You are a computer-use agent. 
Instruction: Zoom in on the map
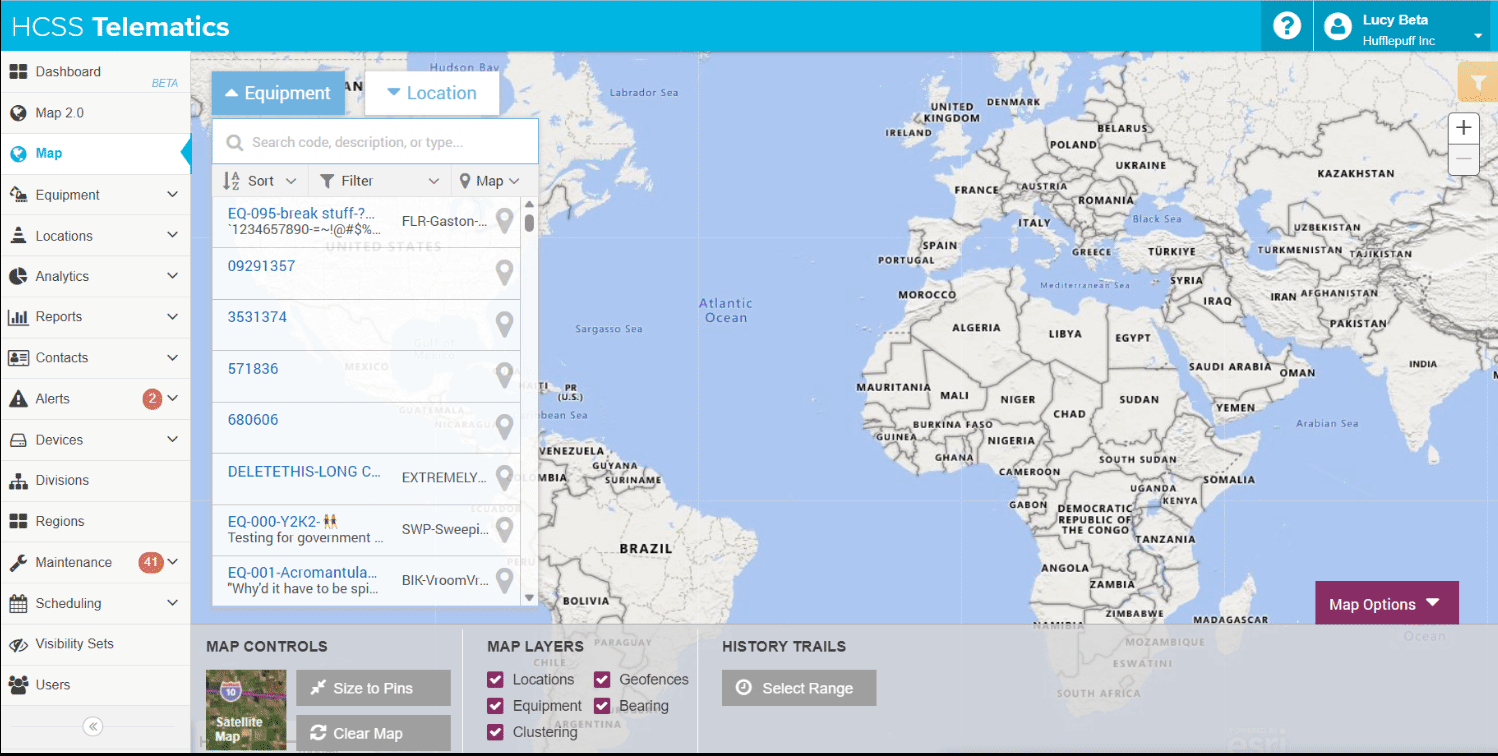coord(1464,128)
